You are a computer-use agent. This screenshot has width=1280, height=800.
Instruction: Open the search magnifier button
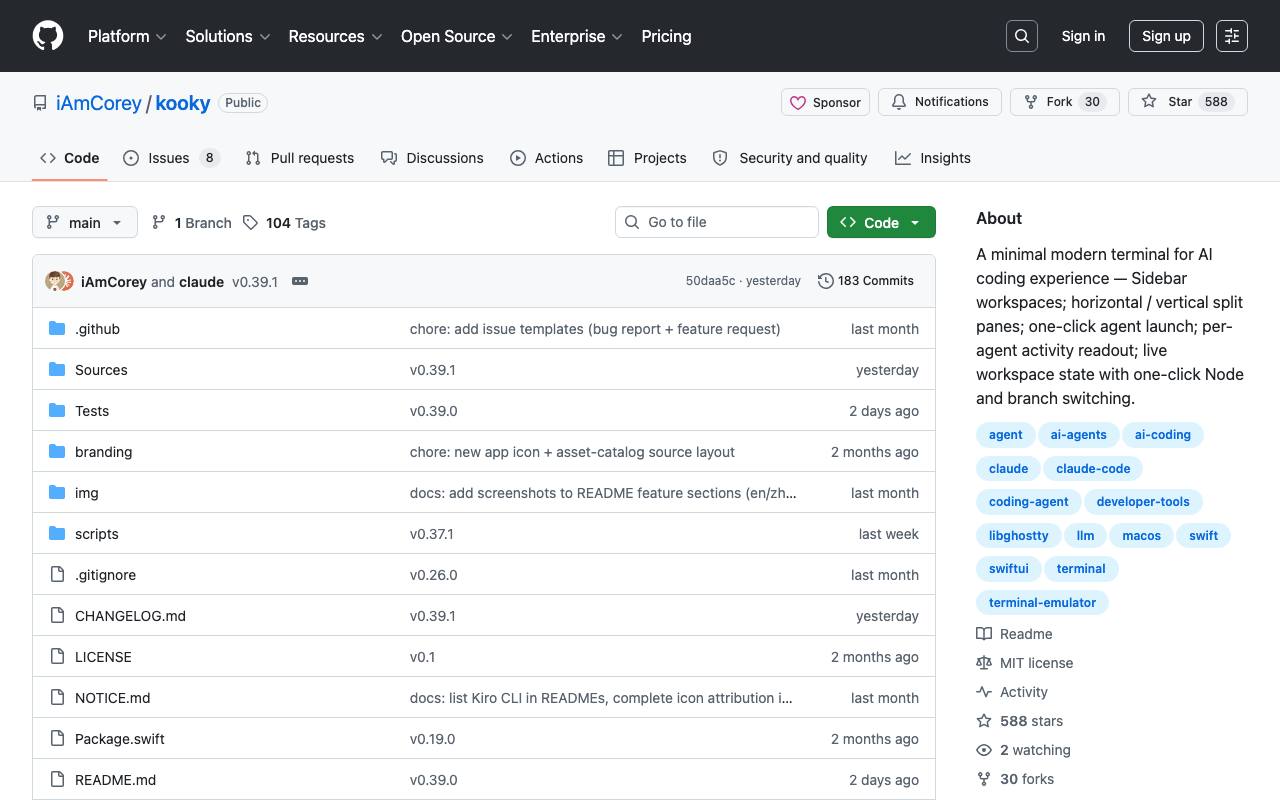pos(1022,36)
